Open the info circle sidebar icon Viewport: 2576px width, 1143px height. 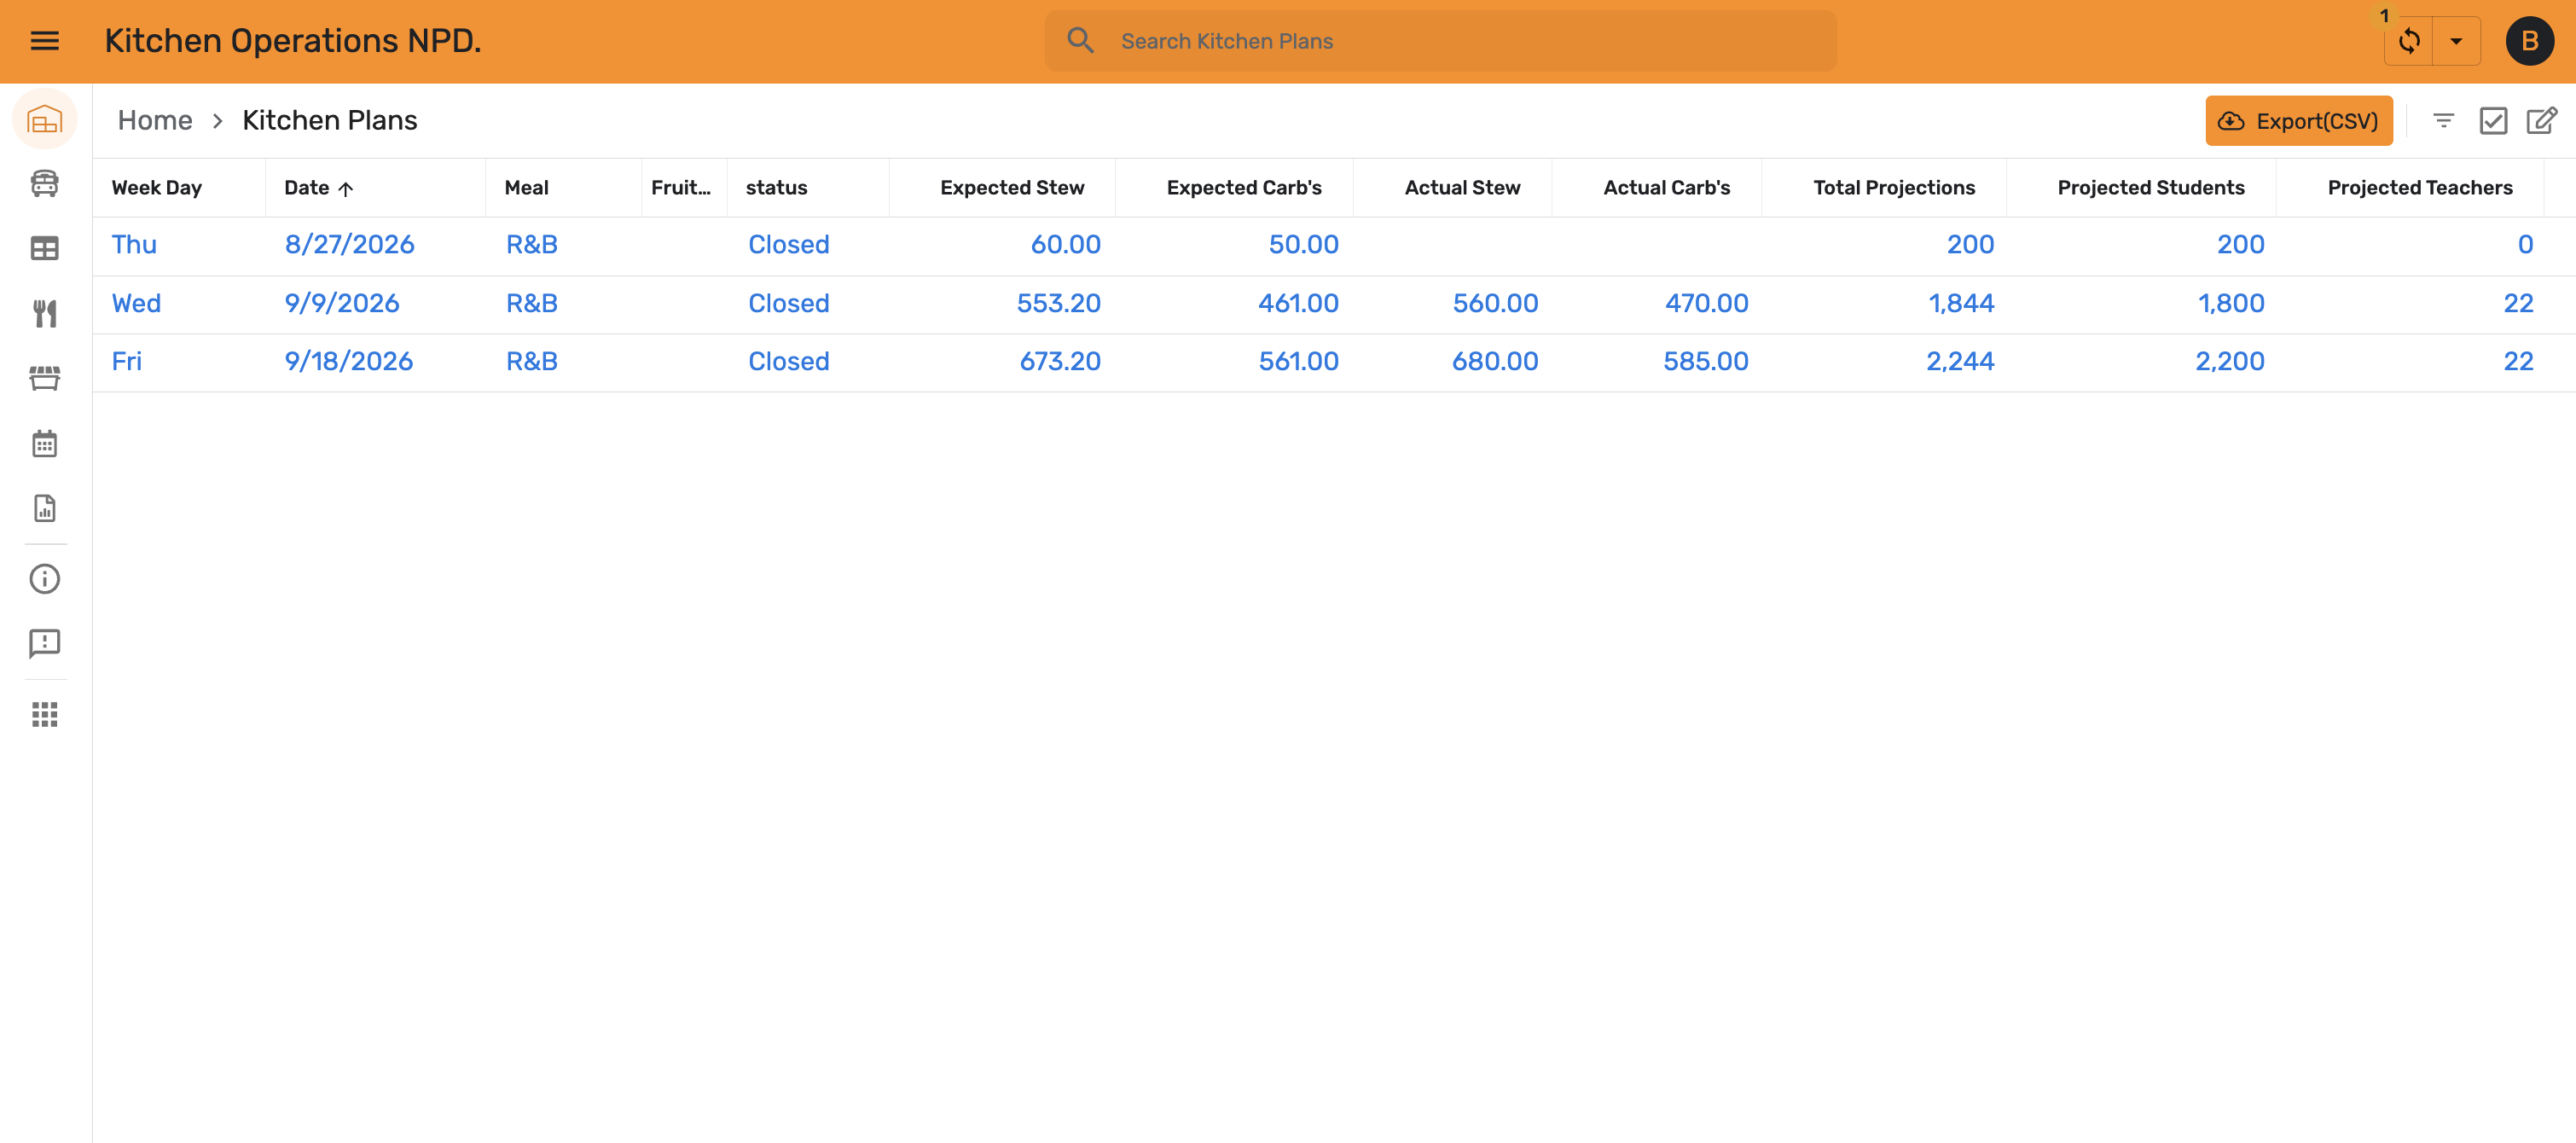[45, 579]
